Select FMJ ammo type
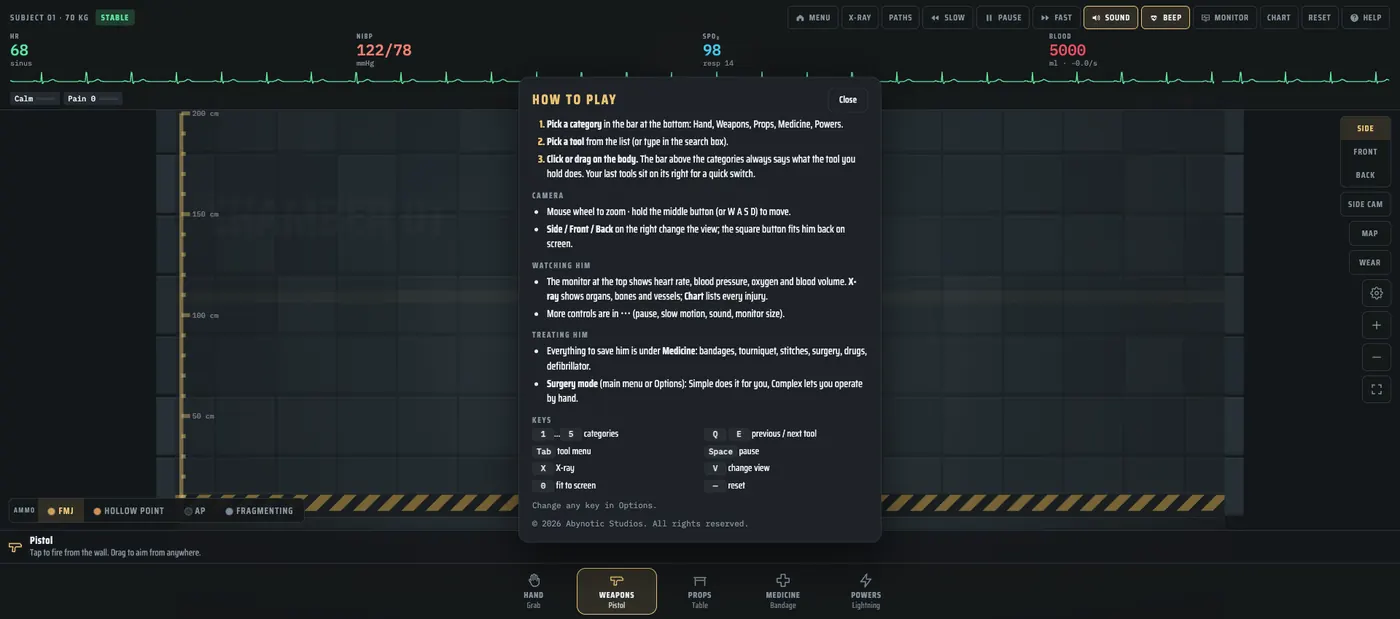The image size is (1400, 619). coord(61,511)
